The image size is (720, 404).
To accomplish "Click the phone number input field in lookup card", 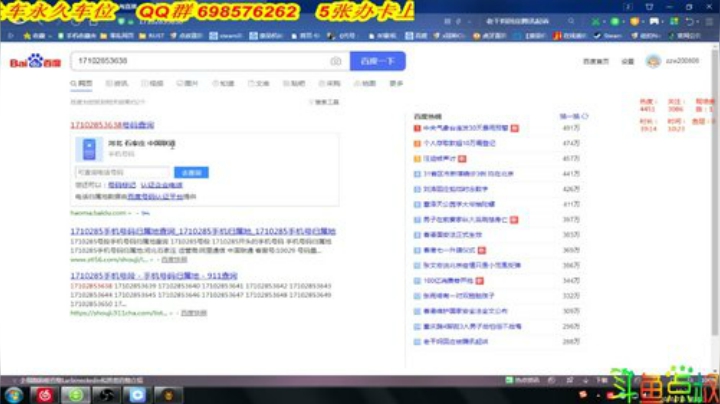I will (123, 173).
